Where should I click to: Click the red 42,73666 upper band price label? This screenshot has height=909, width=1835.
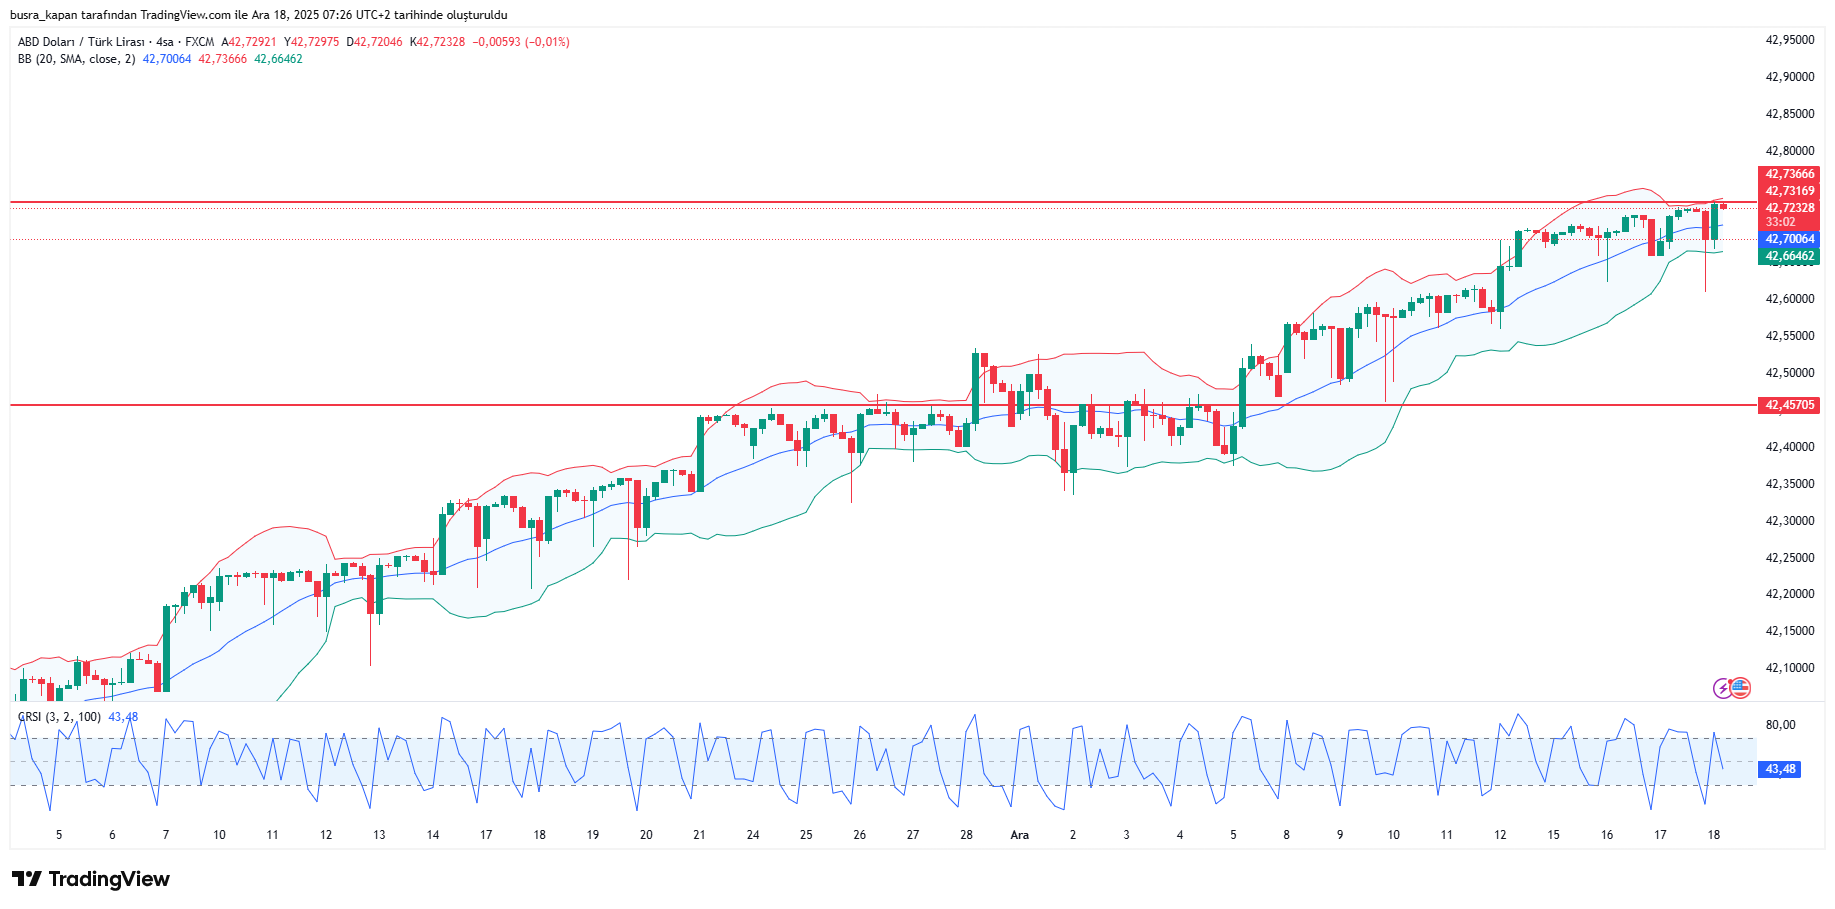pos(1789,174)
